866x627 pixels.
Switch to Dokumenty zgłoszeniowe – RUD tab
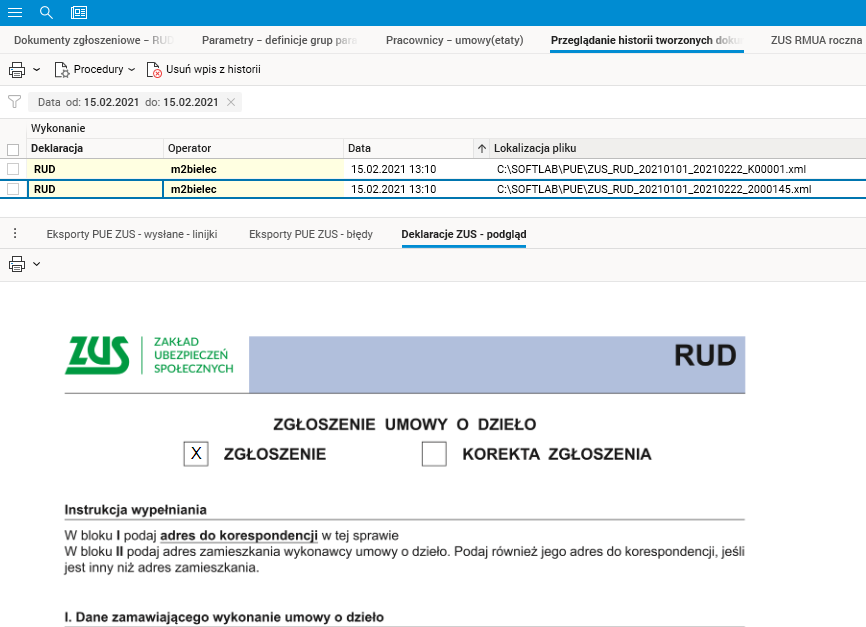(x=94, y=40)
